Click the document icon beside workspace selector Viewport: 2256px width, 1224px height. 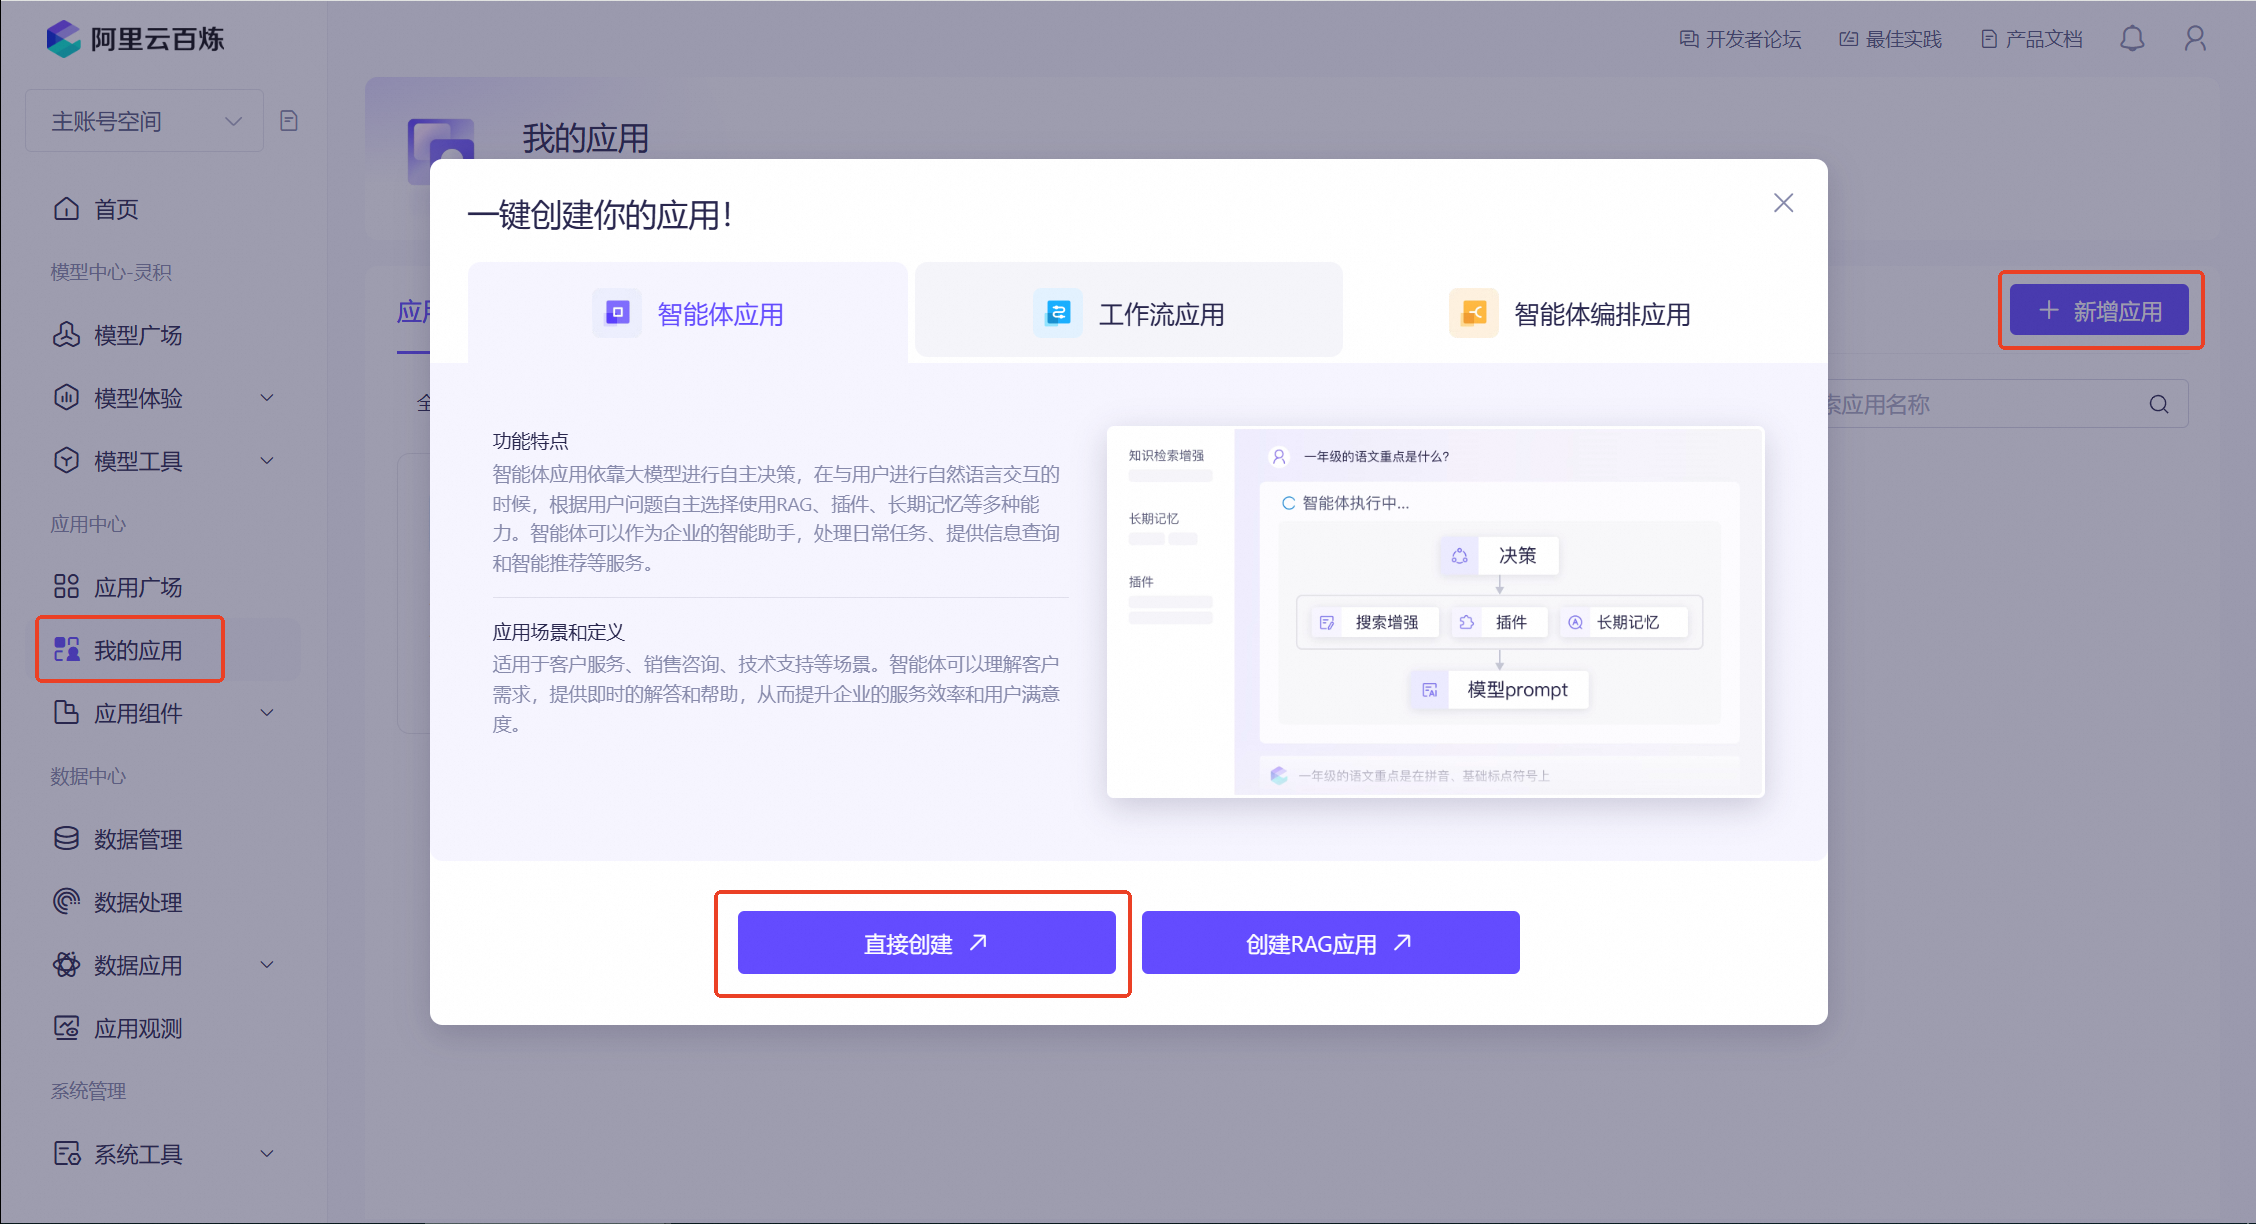click(x=289, y=121)
